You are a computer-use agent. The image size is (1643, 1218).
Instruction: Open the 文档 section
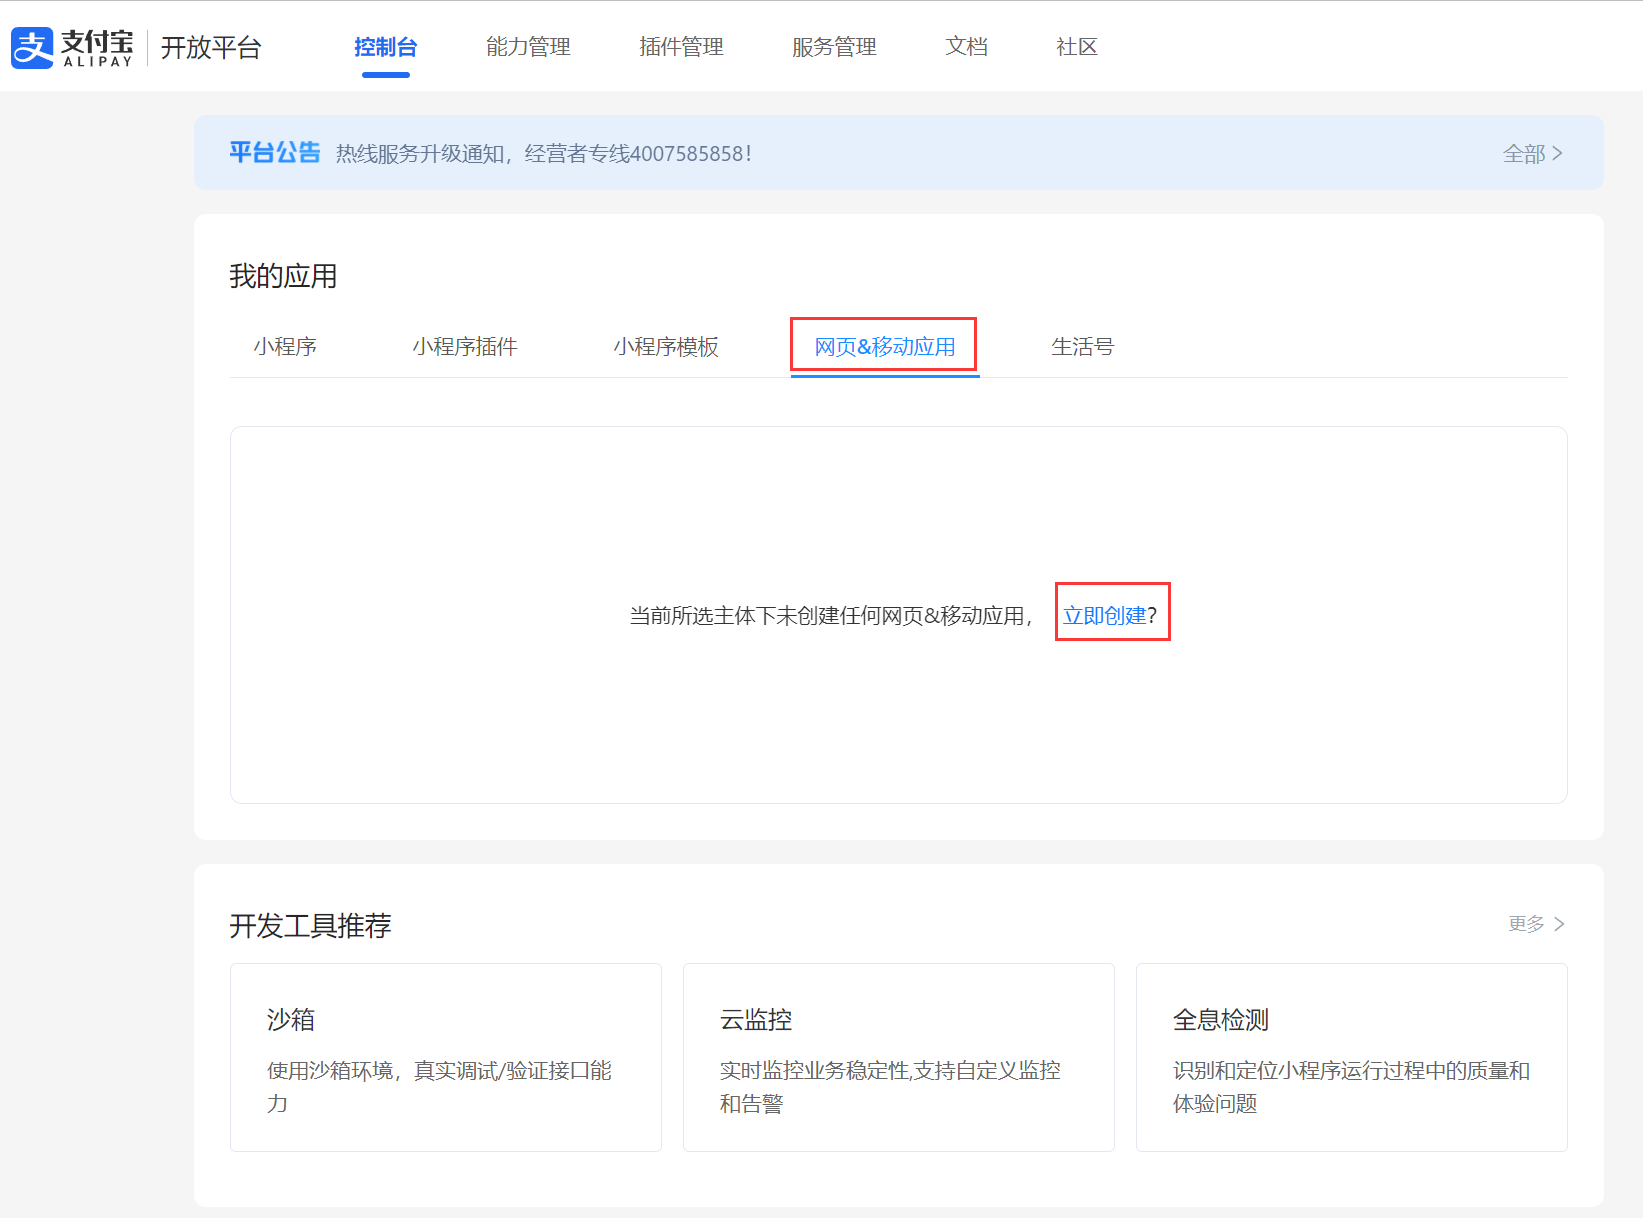(x=966, y=47)
